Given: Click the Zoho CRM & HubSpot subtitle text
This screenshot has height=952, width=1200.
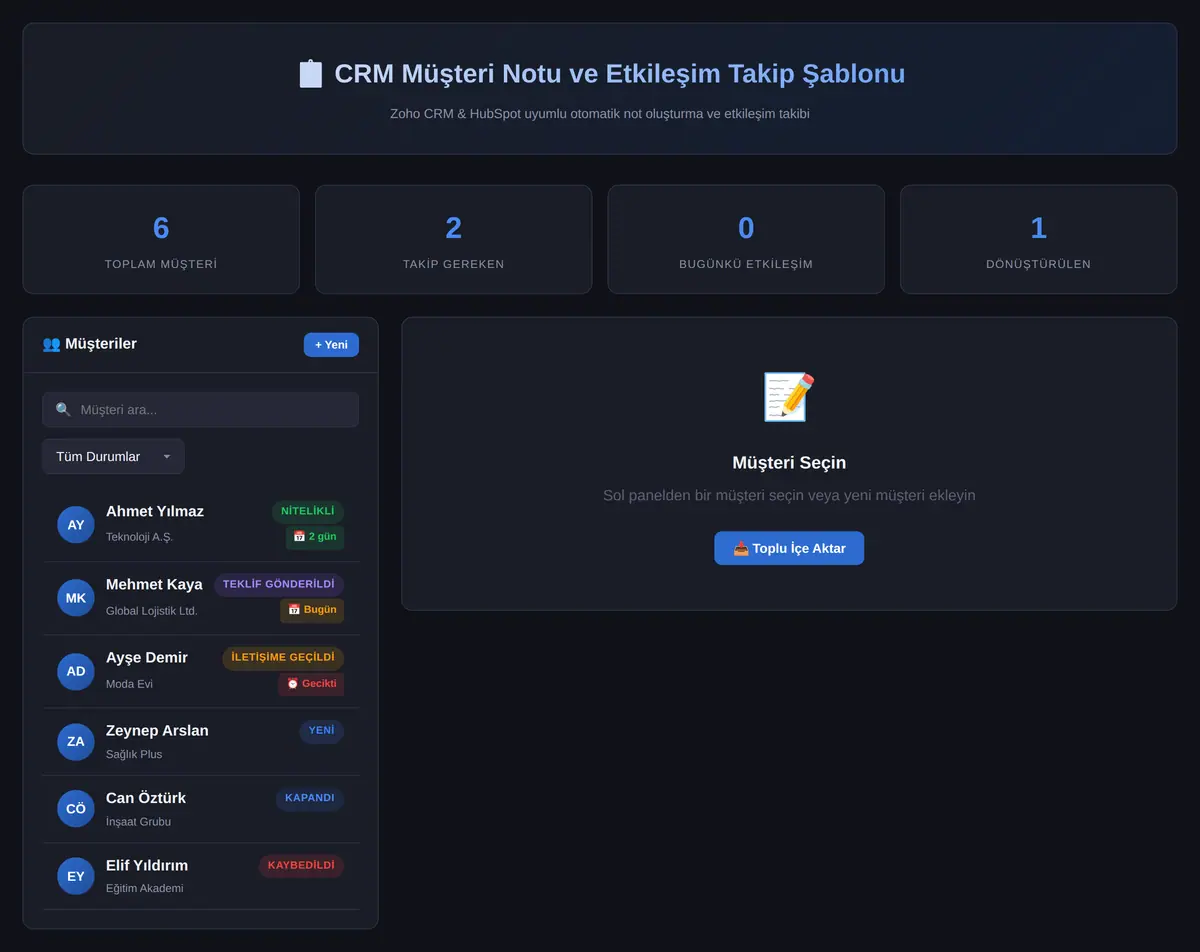Looking at the screenshot, I should point(600,114).
